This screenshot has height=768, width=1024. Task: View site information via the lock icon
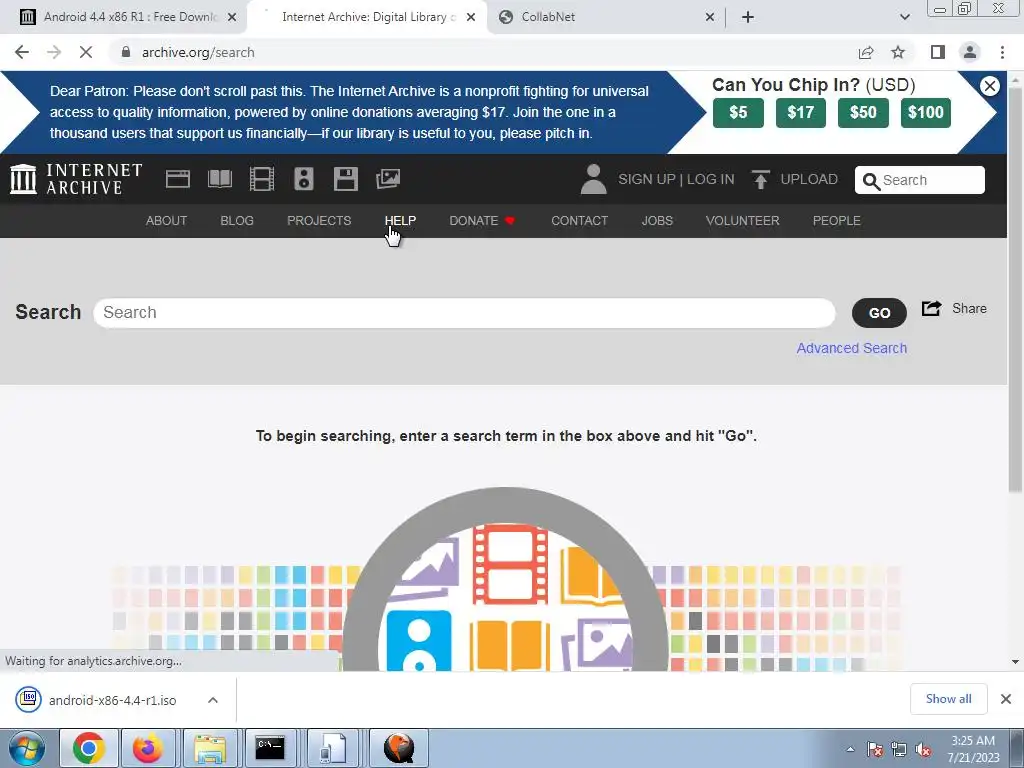(126, 52)
